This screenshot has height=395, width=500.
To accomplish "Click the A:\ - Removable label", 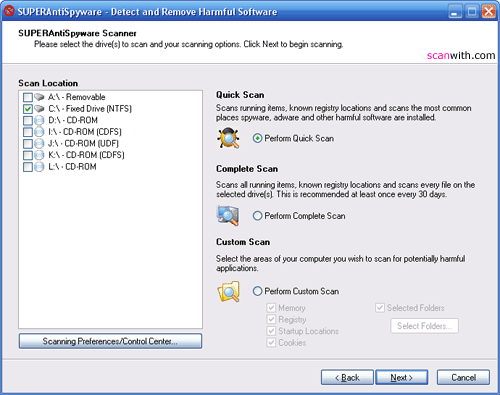I will point(77,97).
